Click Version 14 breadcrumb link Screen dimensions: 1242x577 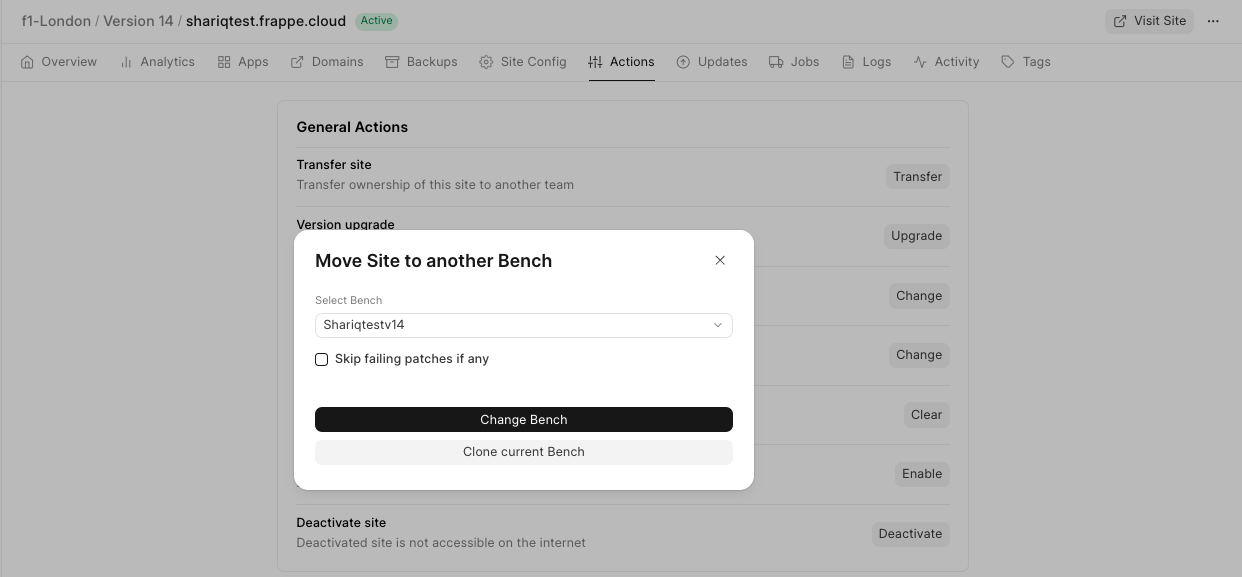coord(138,21)
